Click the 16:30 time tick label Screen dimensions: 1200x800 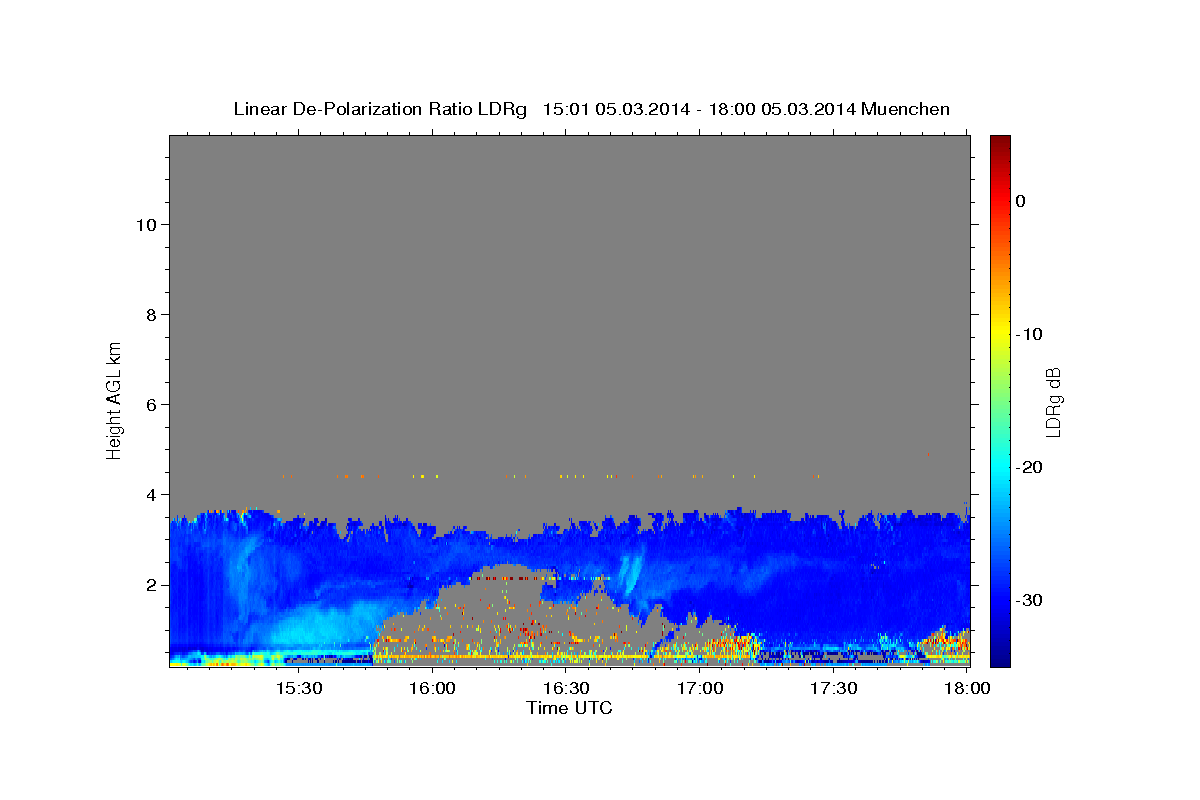(565, 689)
